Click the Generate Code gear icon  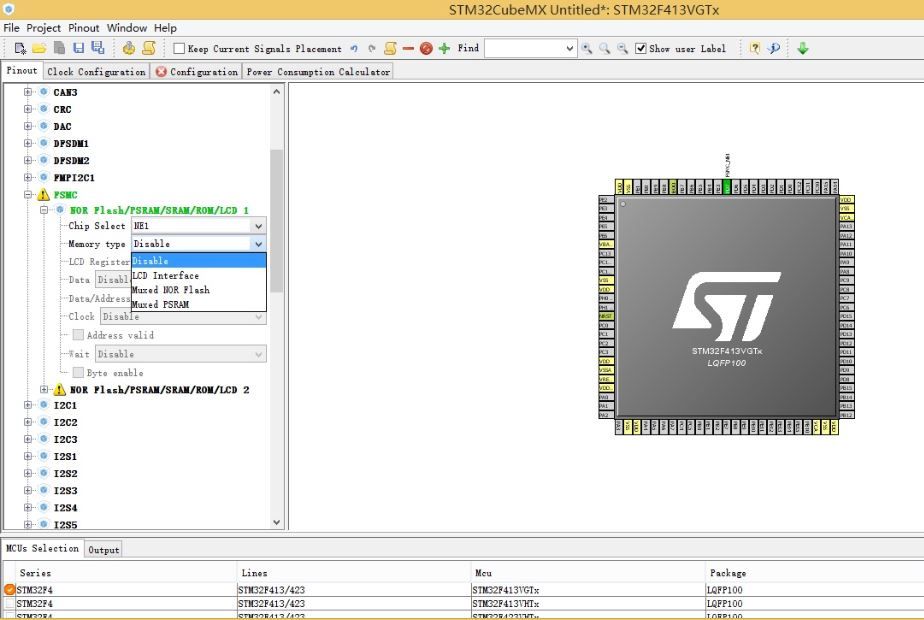128,48
